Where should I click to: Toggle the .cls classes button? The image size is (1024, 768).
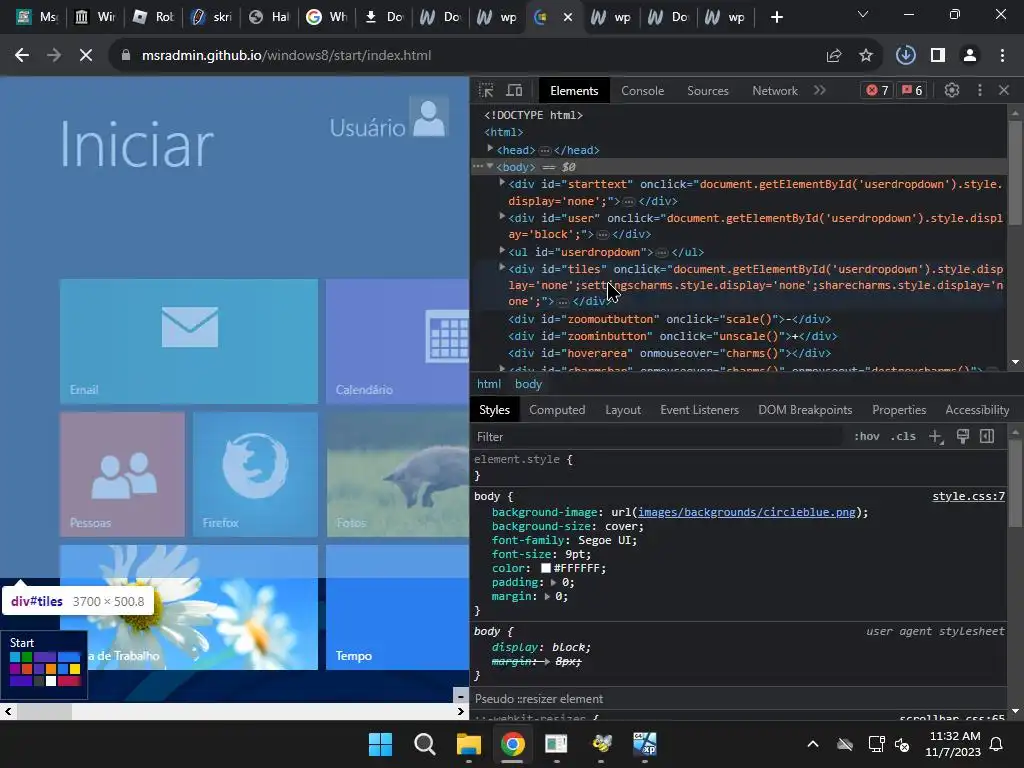click(x=903, y=436)
